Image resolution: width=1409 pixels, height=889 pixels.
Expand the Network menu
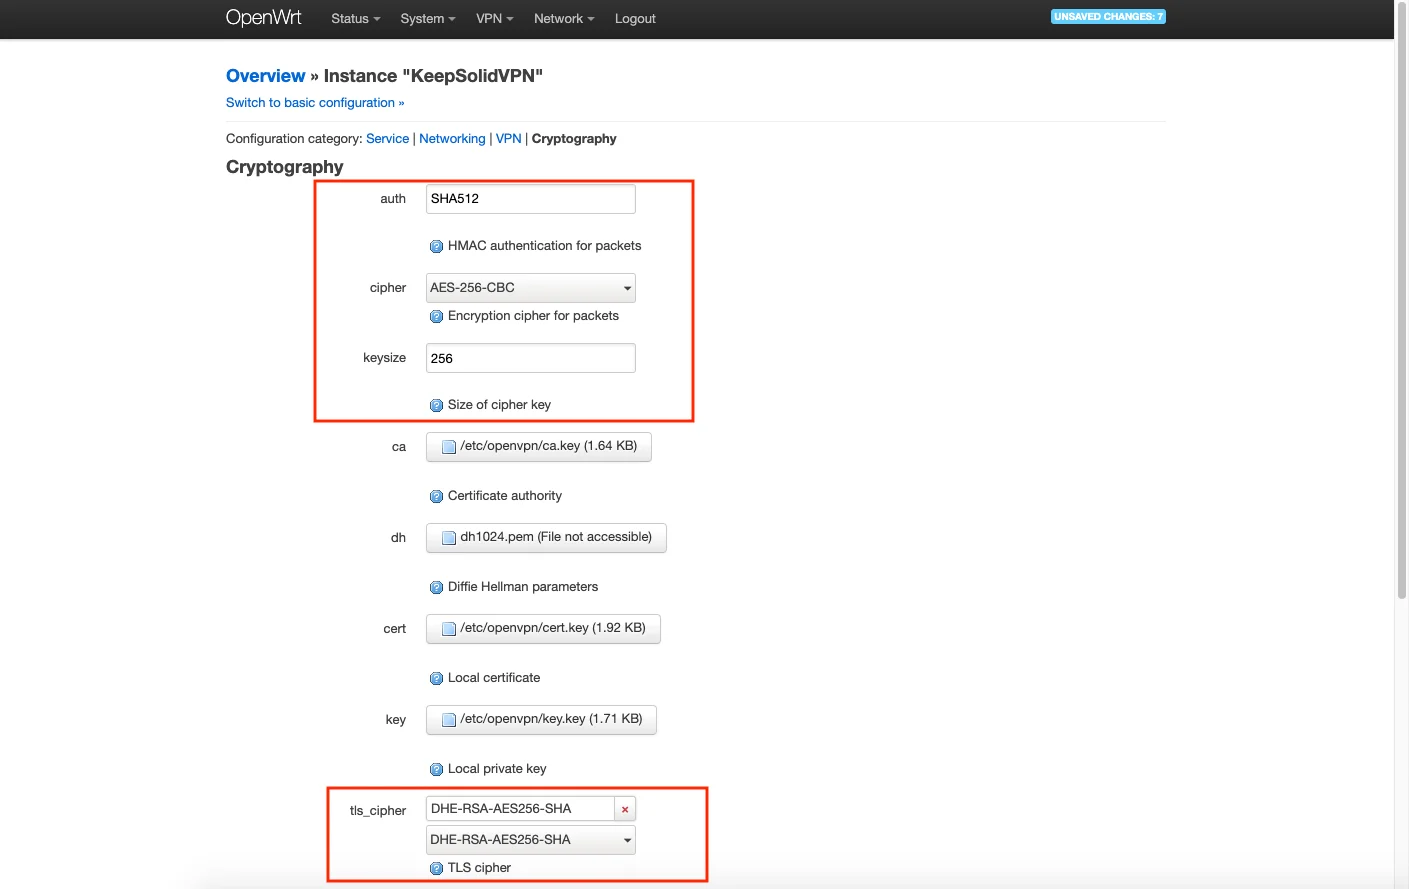click(x=563, y=19)
